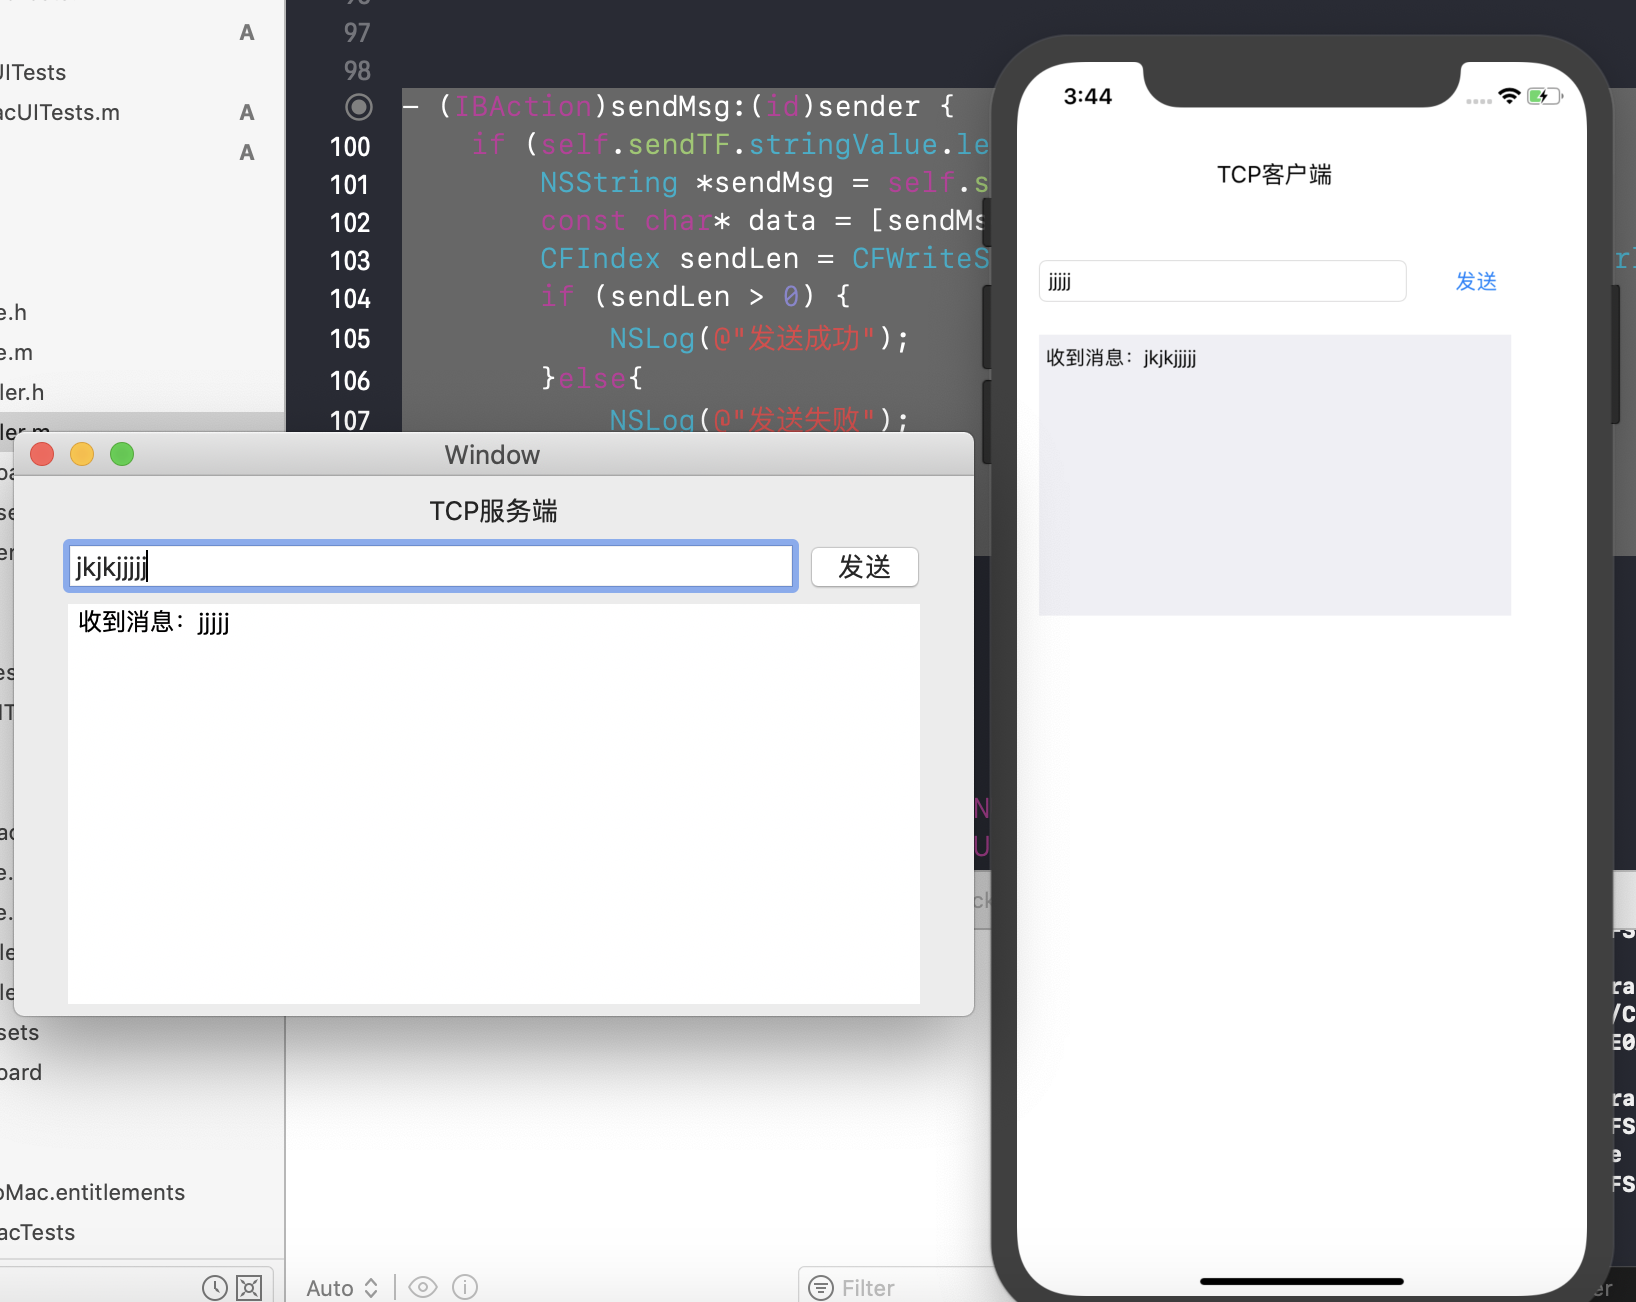The image size is (1636, 1302).
Task: Tap the 3:44 clock in simulator status bar
Action: [1087, 96]
